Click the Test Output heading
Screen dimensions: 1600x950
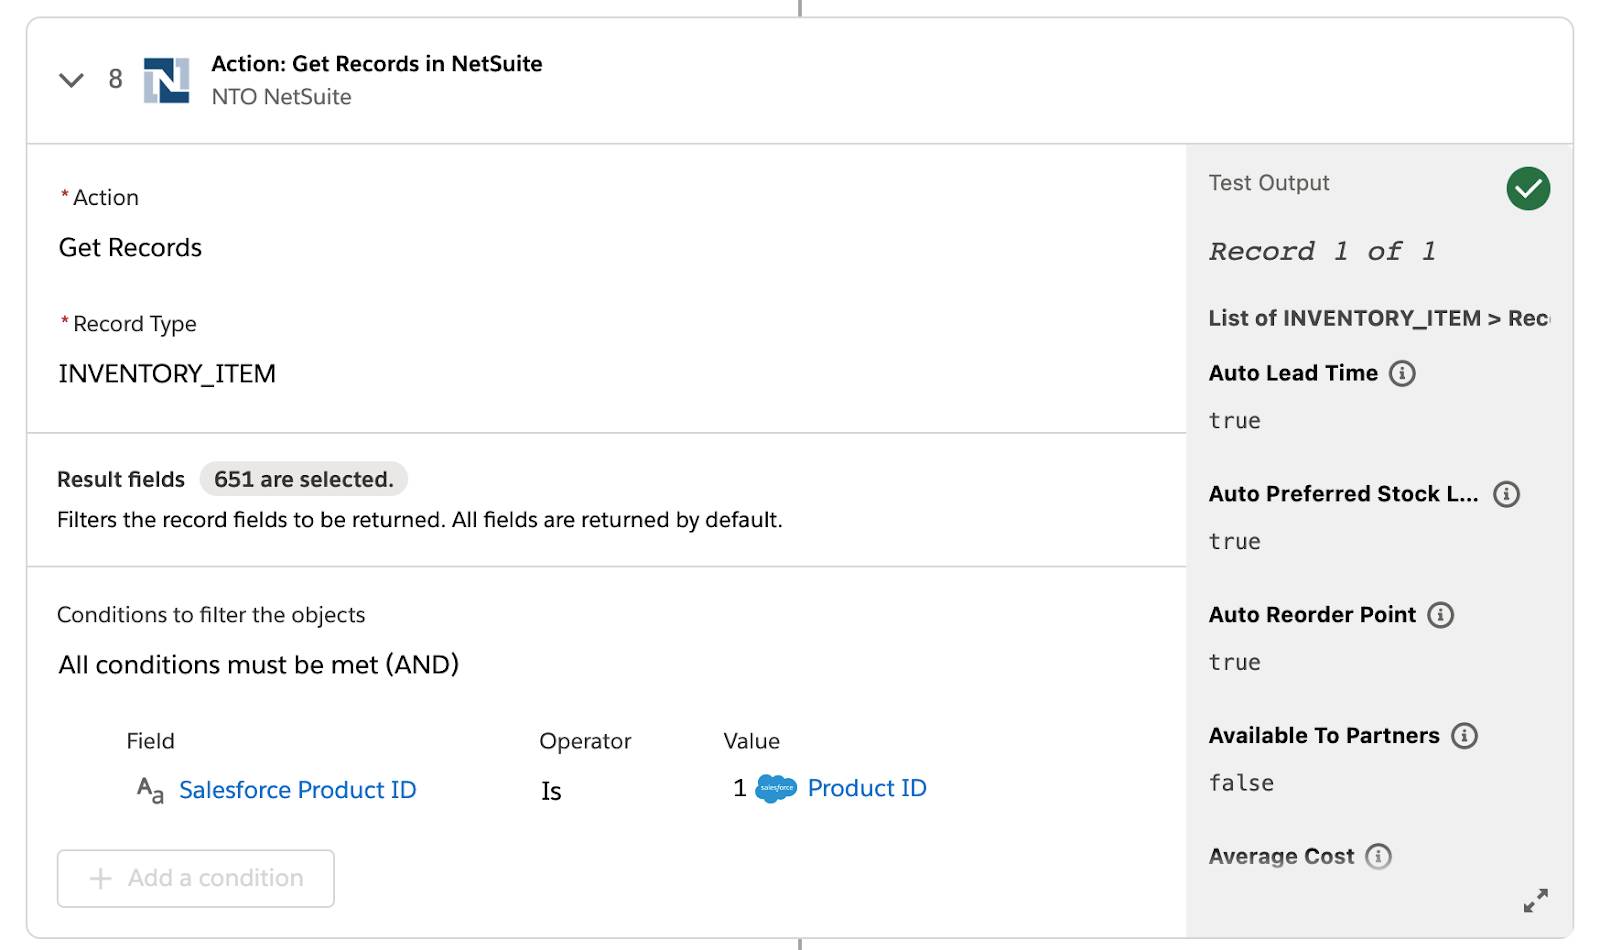(x=1269, y=183)
